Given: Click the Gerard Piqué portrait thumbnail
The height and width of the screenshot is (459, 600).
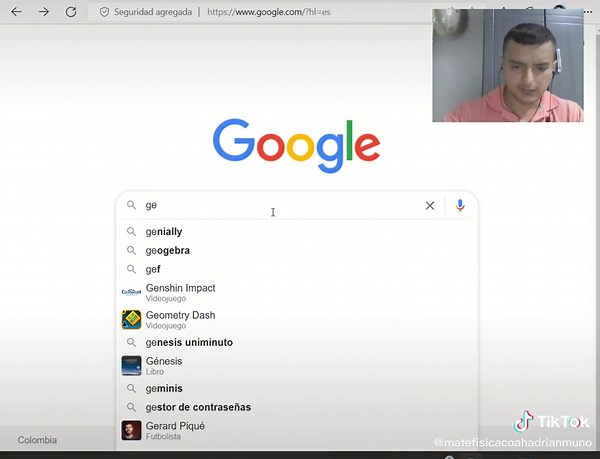Looking at the screenshot, I should tap(131, 430).
